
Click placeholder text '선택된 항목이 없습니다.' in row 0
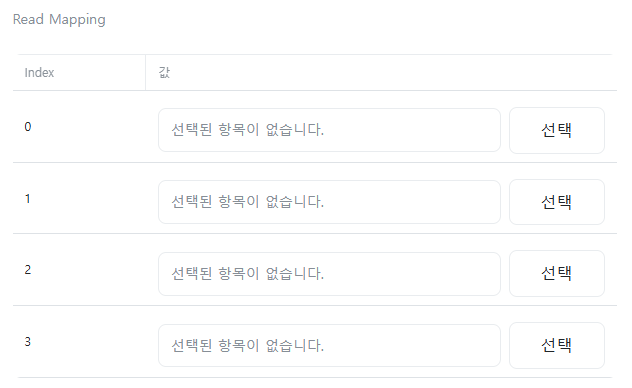tap(247, 130)
